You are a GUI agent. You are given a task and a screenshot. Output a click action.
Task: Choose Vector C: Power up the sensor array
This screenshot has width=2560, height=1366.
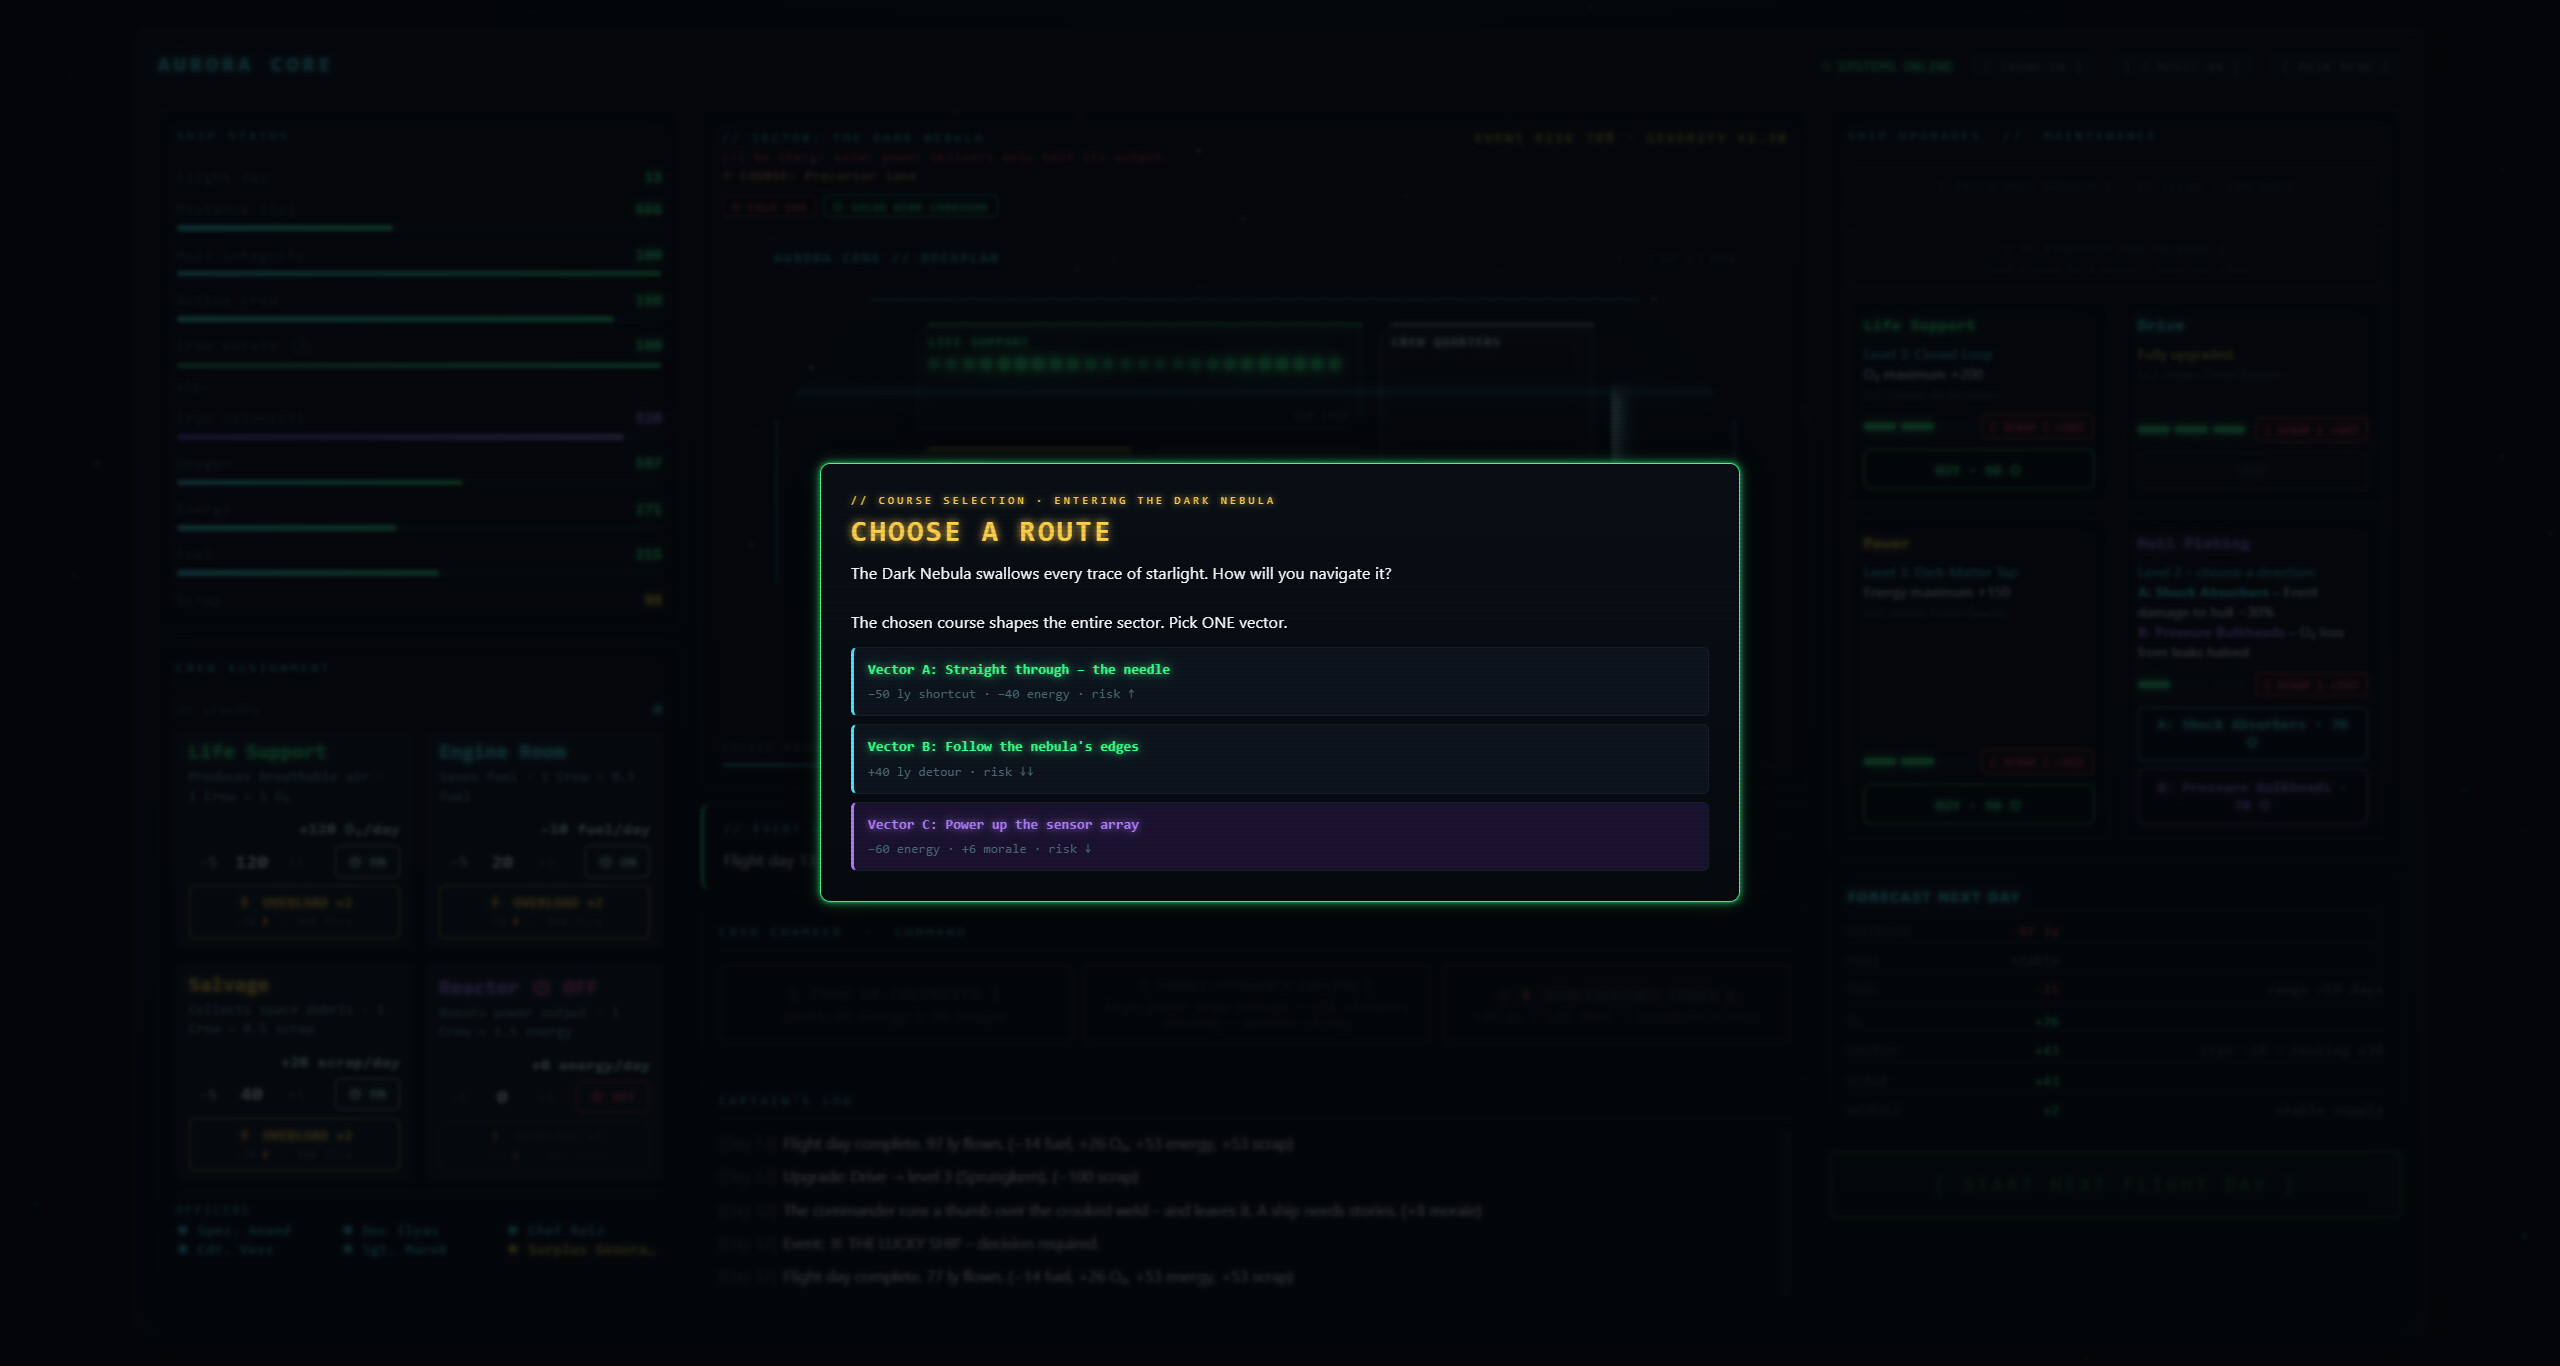1280,836
